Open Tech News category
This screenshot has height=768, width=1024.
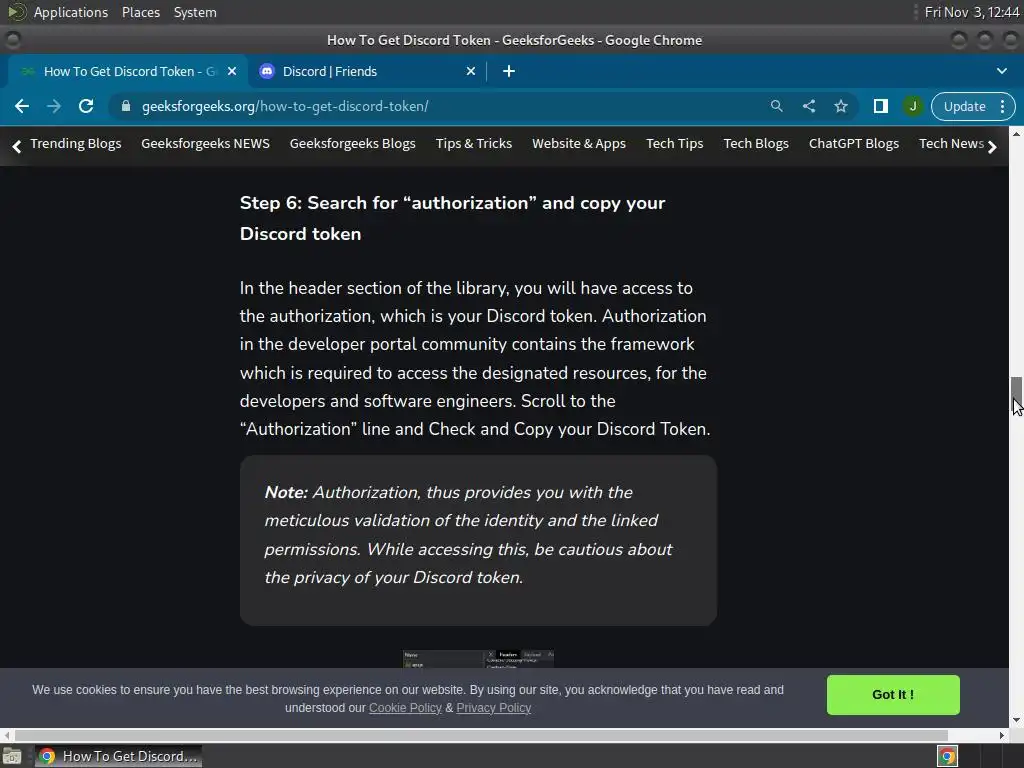[951, 144]
